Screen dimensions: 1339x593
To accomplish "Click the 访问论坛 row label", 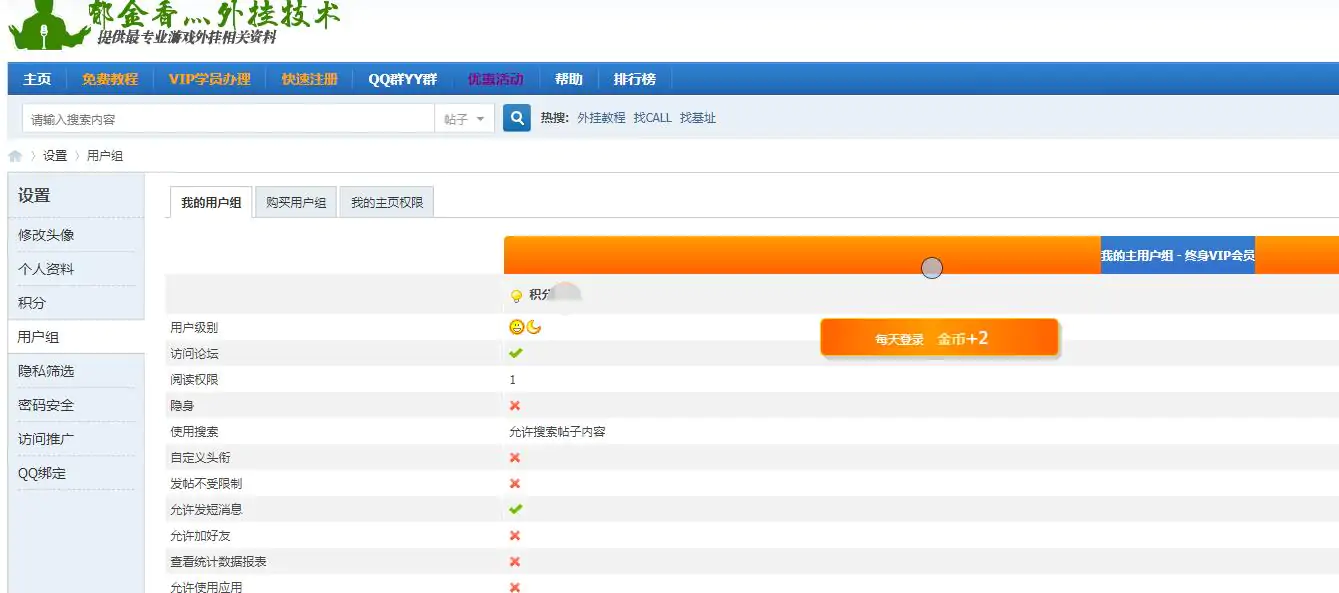I will tap(194, 353).
